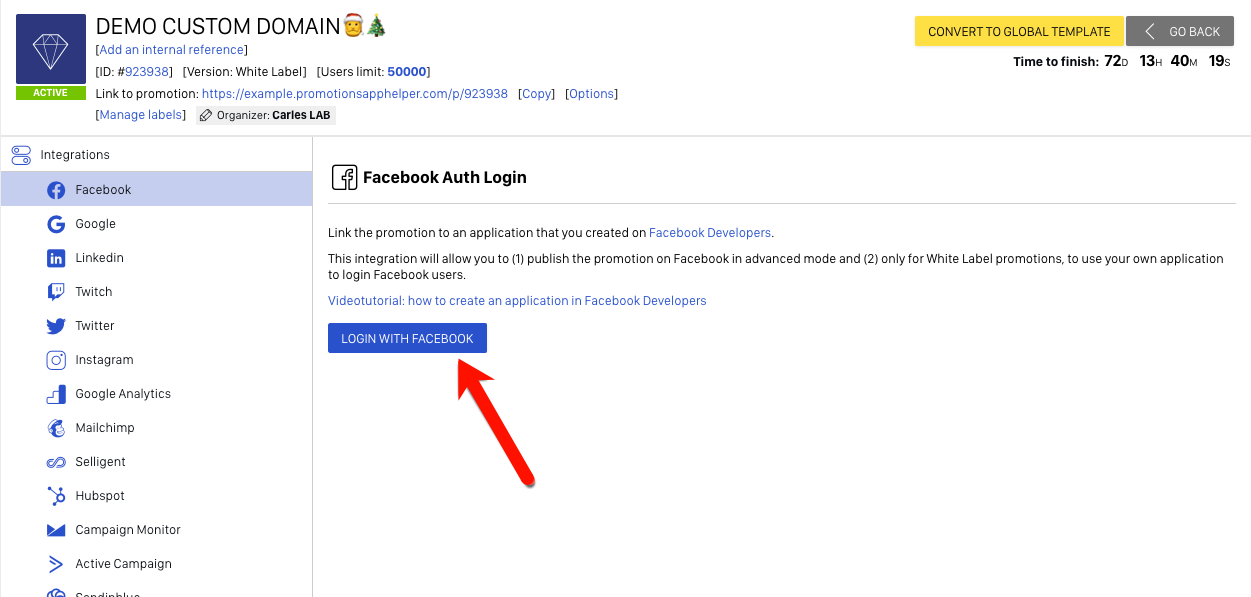The image size is (1251, 597).
Task: Click the back chevron in Go Back button
Action: 1150,31
